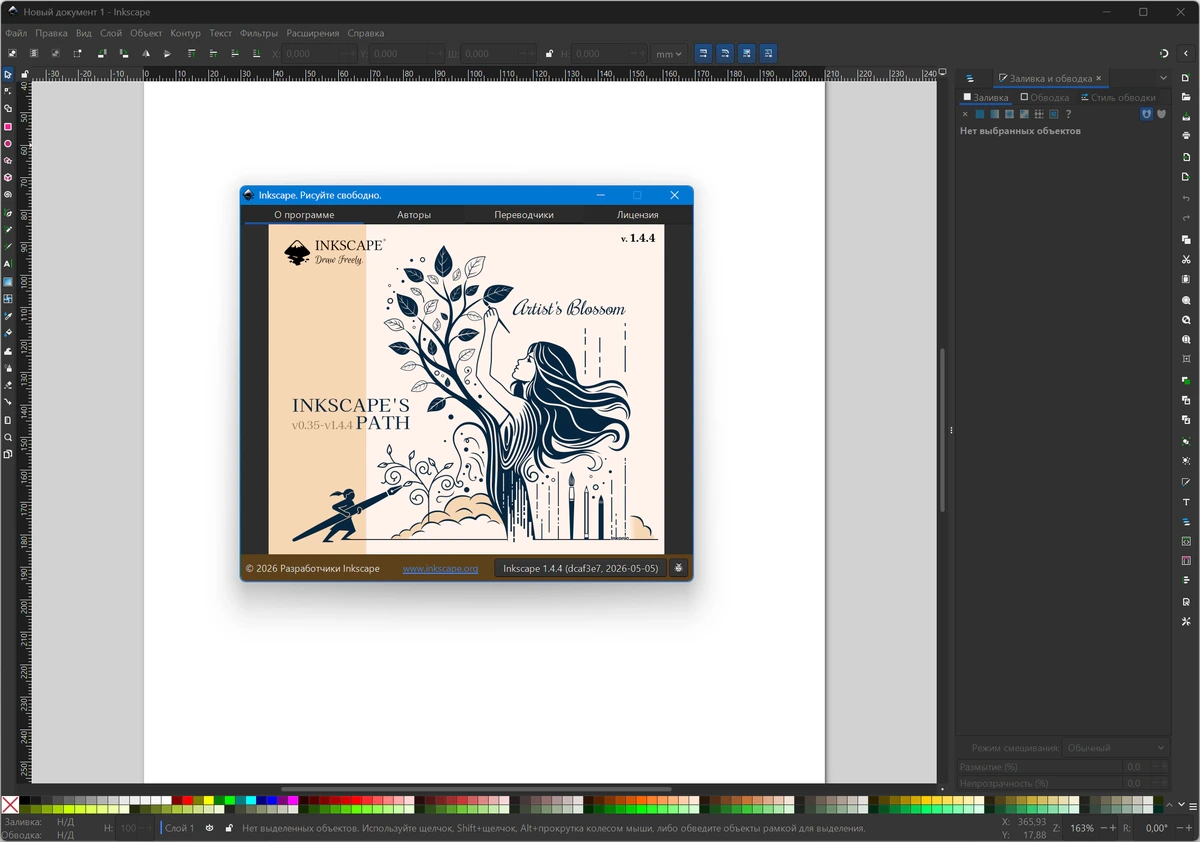Expand the docked dialogs chevron menu
This screenshot has width=1200, height=842.
1163,78
